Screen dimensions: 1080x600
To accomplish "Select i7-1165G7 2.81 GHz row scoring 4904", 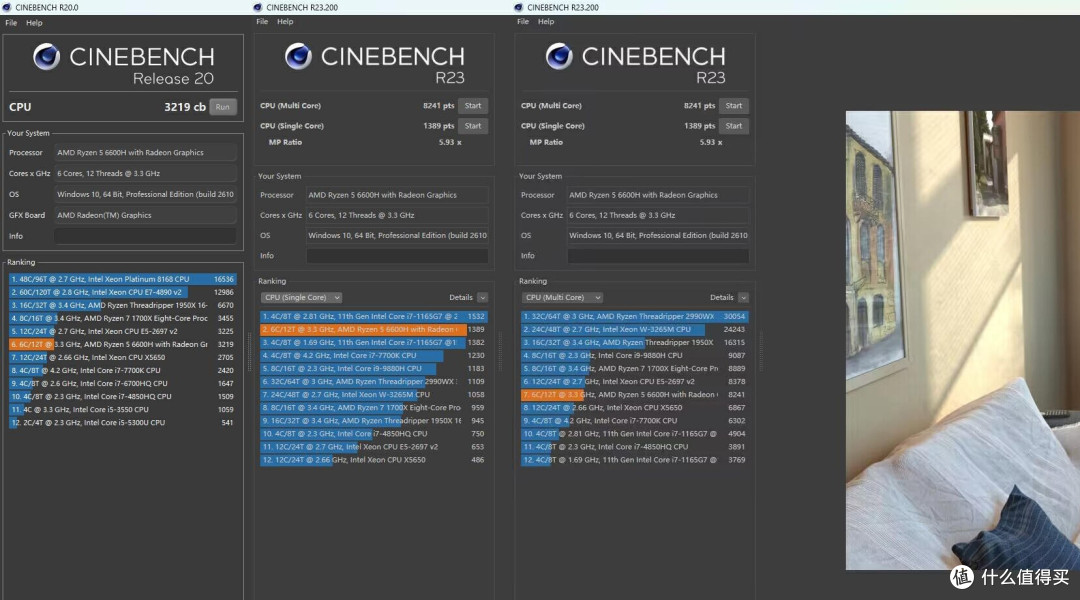I will point(635,434).
